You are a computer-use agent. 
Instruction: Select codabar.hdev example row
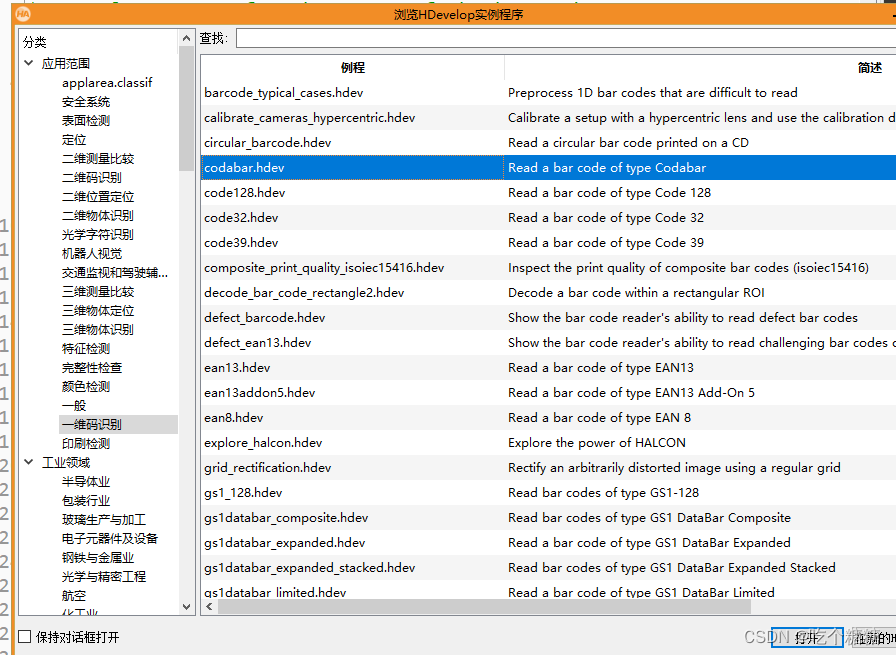pos(548,167)
